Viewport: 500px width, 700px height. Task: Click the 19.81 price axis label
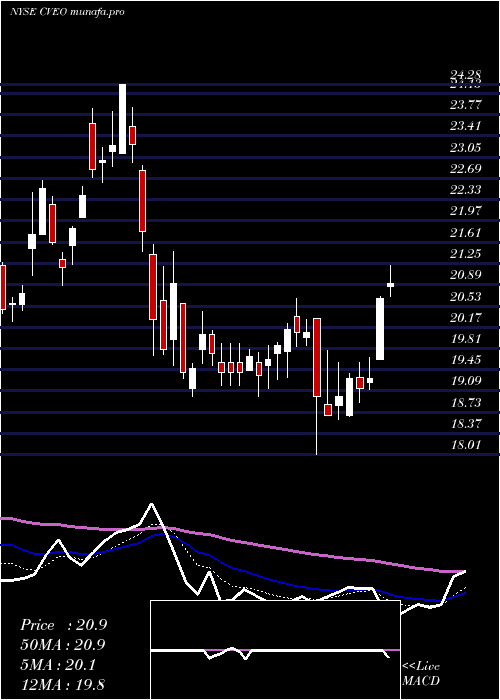(466, 338)
